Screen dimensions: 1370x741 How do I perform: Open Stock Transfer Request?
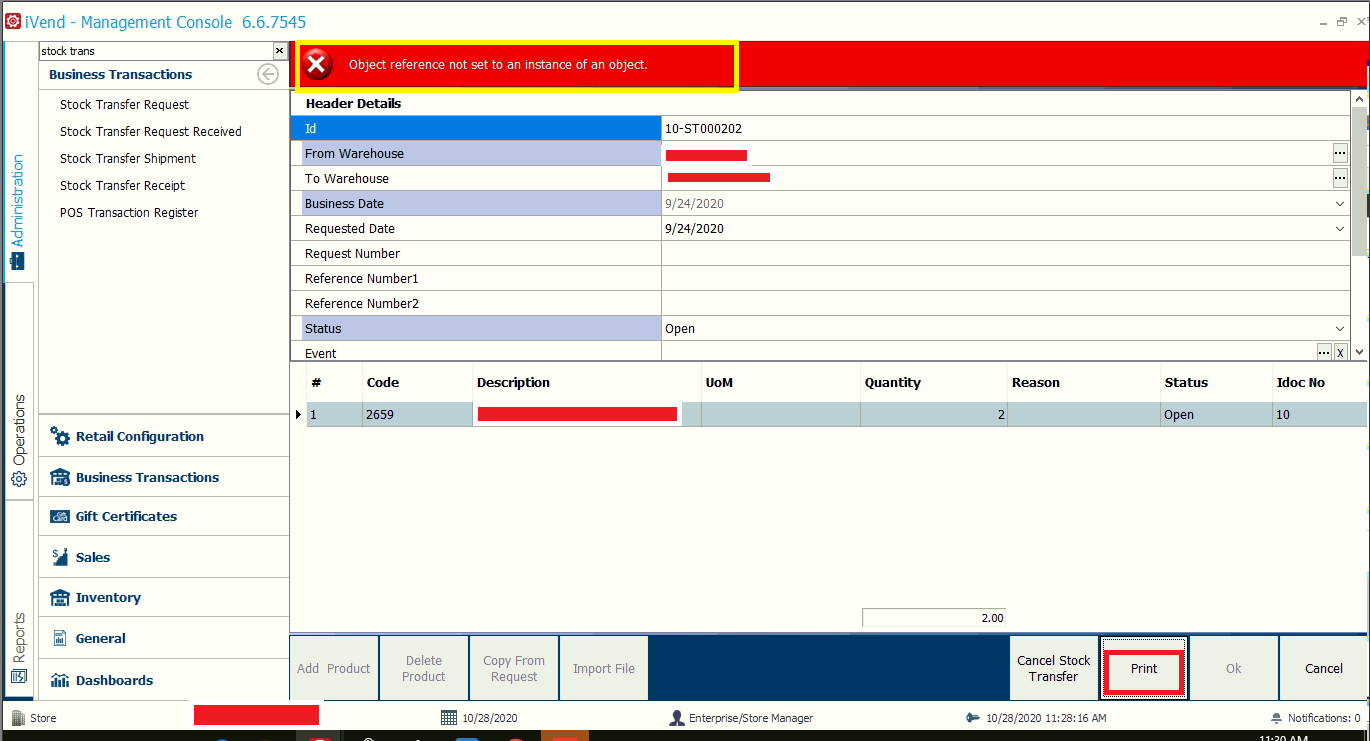[124, 104]
